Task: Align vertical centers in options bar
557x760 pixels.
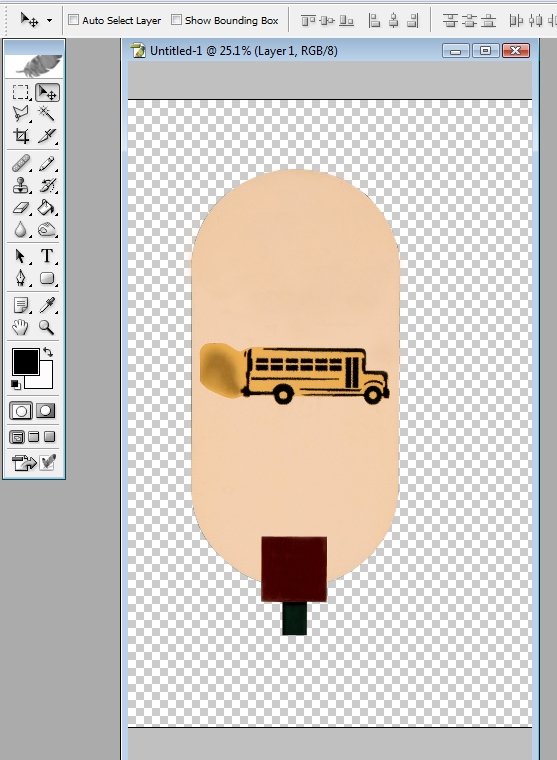Action: (x=327, y=20)
